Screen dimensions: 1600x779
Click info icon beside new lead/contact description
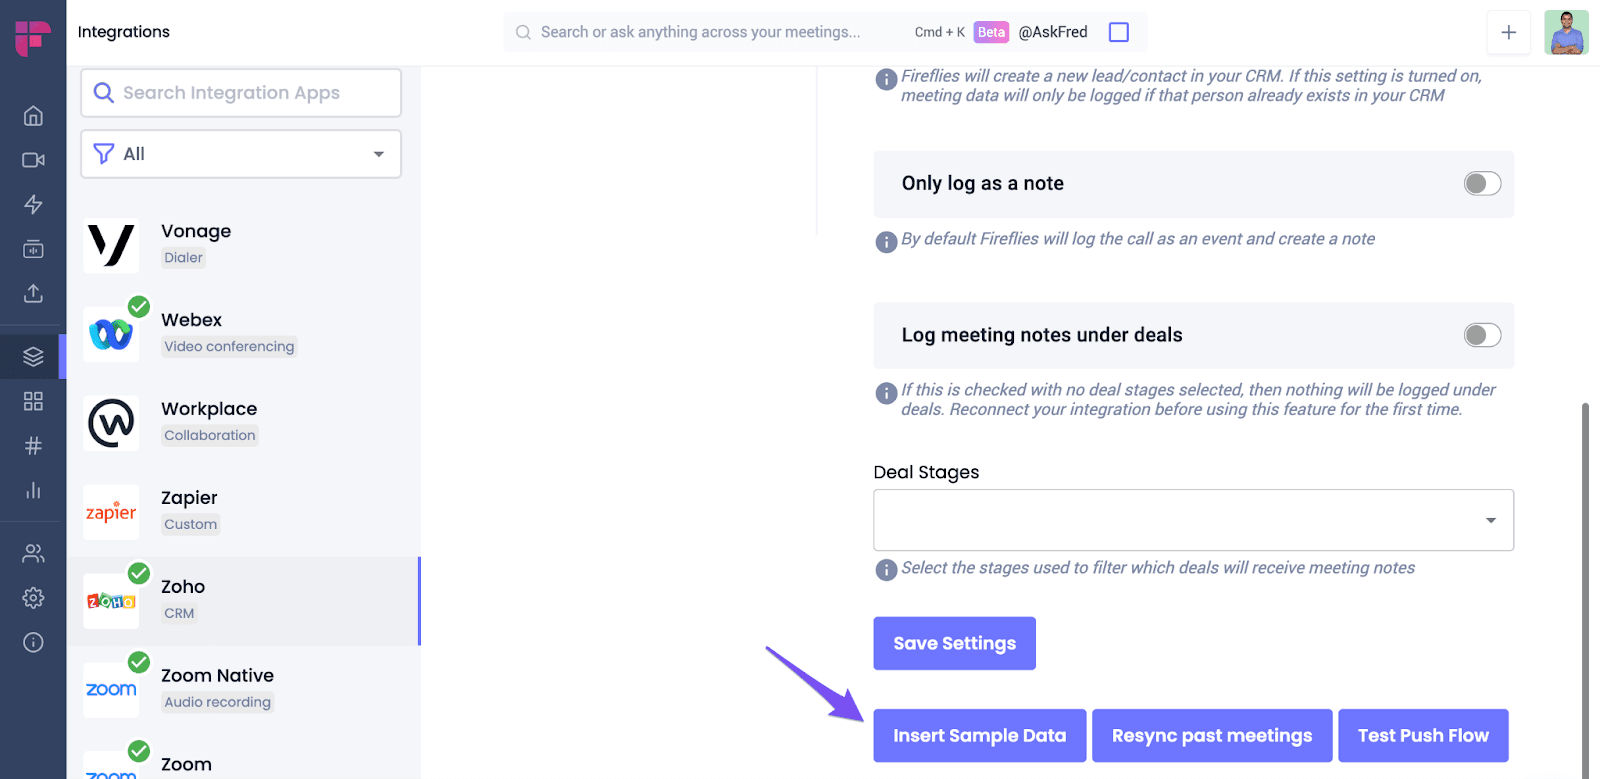(886, 79)
